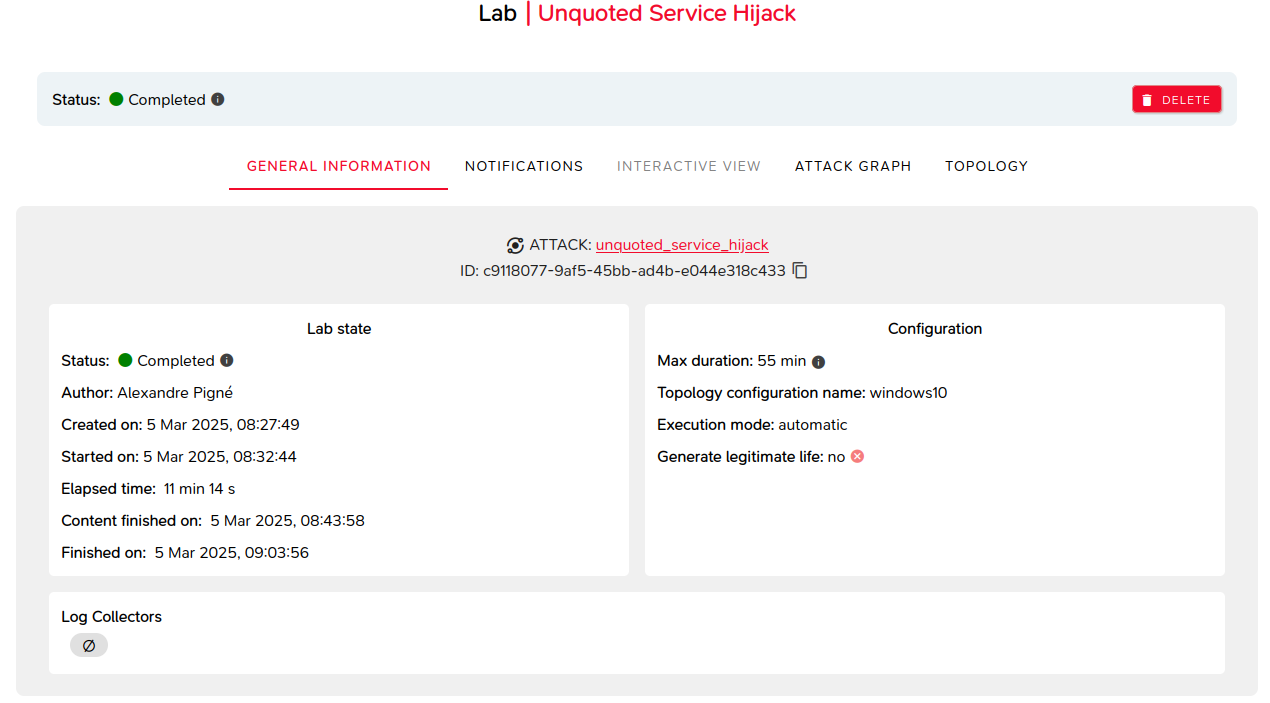Click the Content finished on date 08:43:58
This screenshot has width=1270, height=703.
point(287,521)
